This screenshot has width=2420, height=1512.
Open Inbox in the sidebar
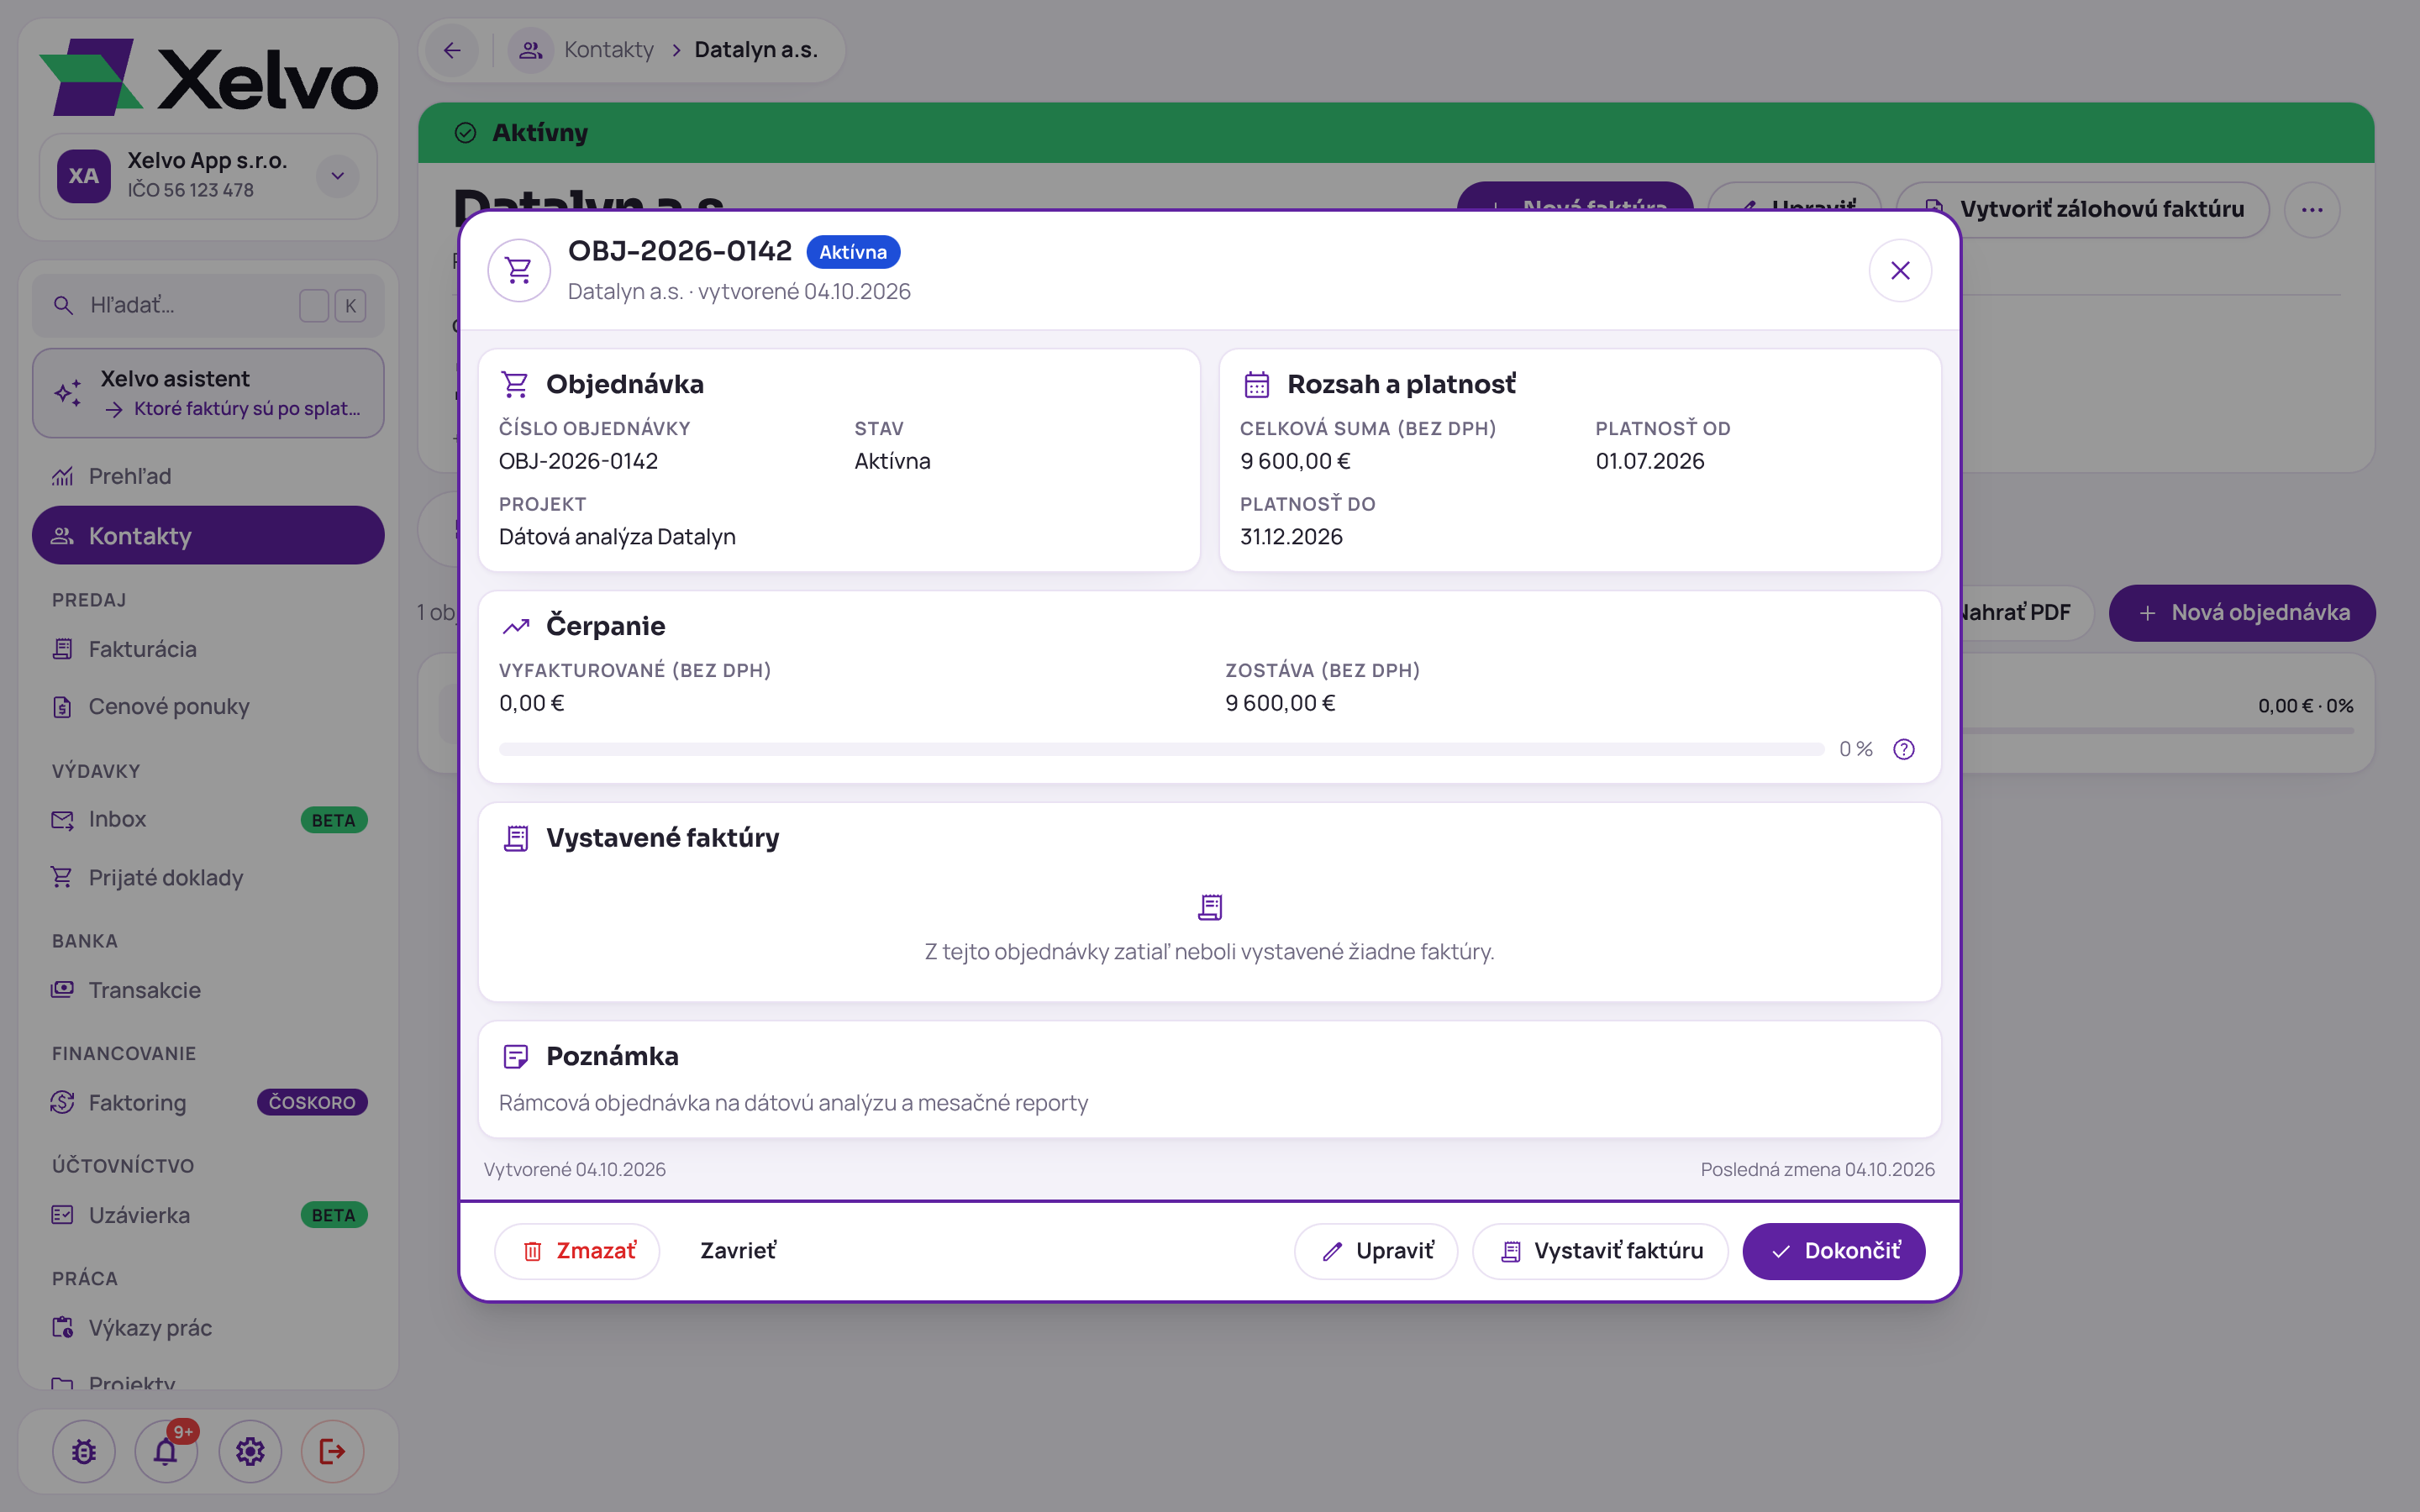pos(208,819)
